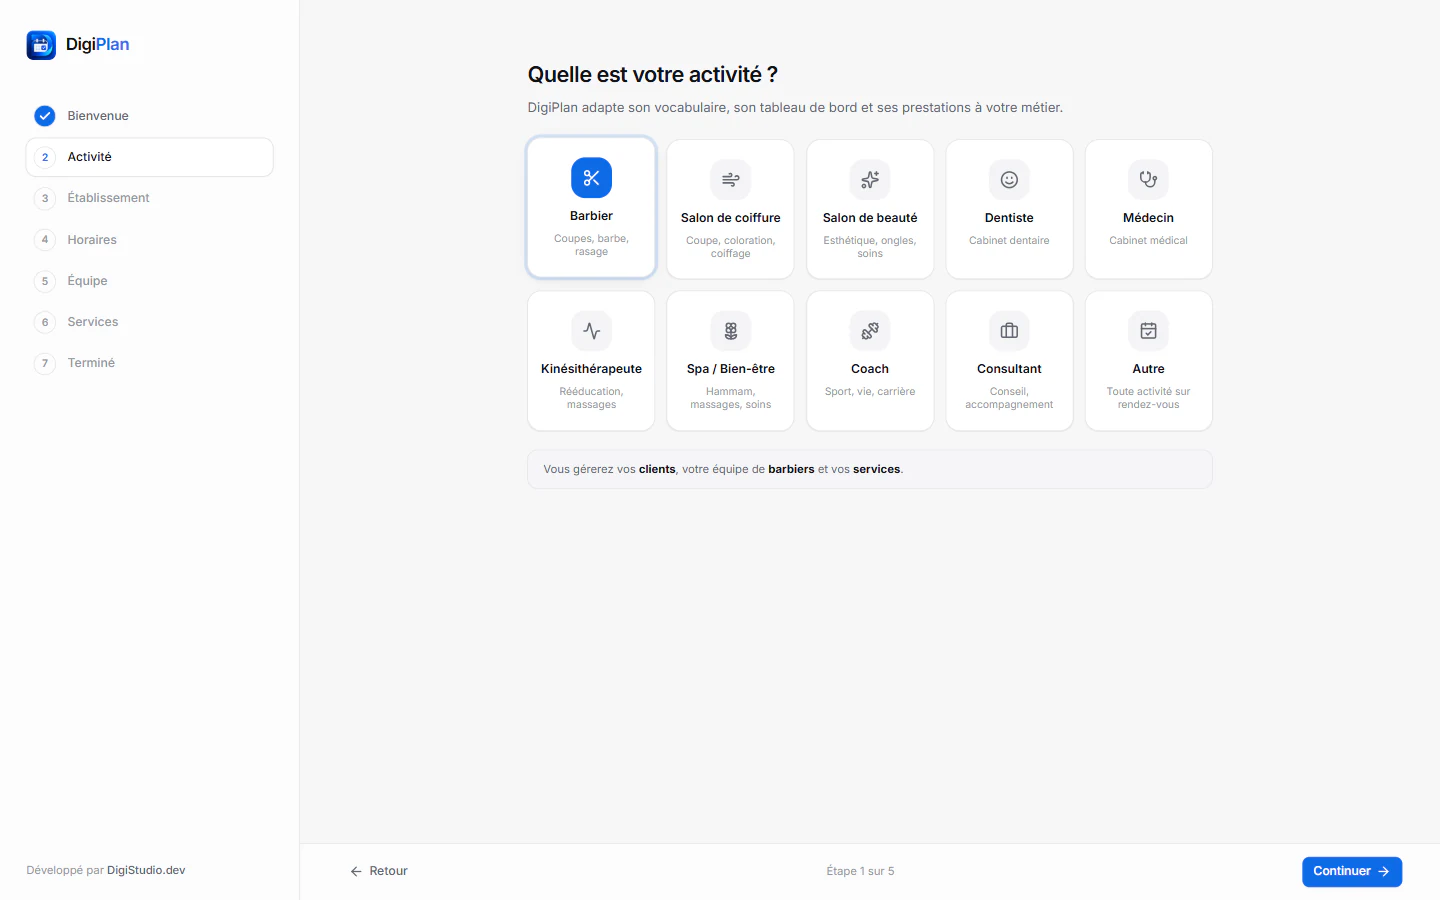Select the Dentiste smiley icon
The image size is (1440, 900).
1009,180
